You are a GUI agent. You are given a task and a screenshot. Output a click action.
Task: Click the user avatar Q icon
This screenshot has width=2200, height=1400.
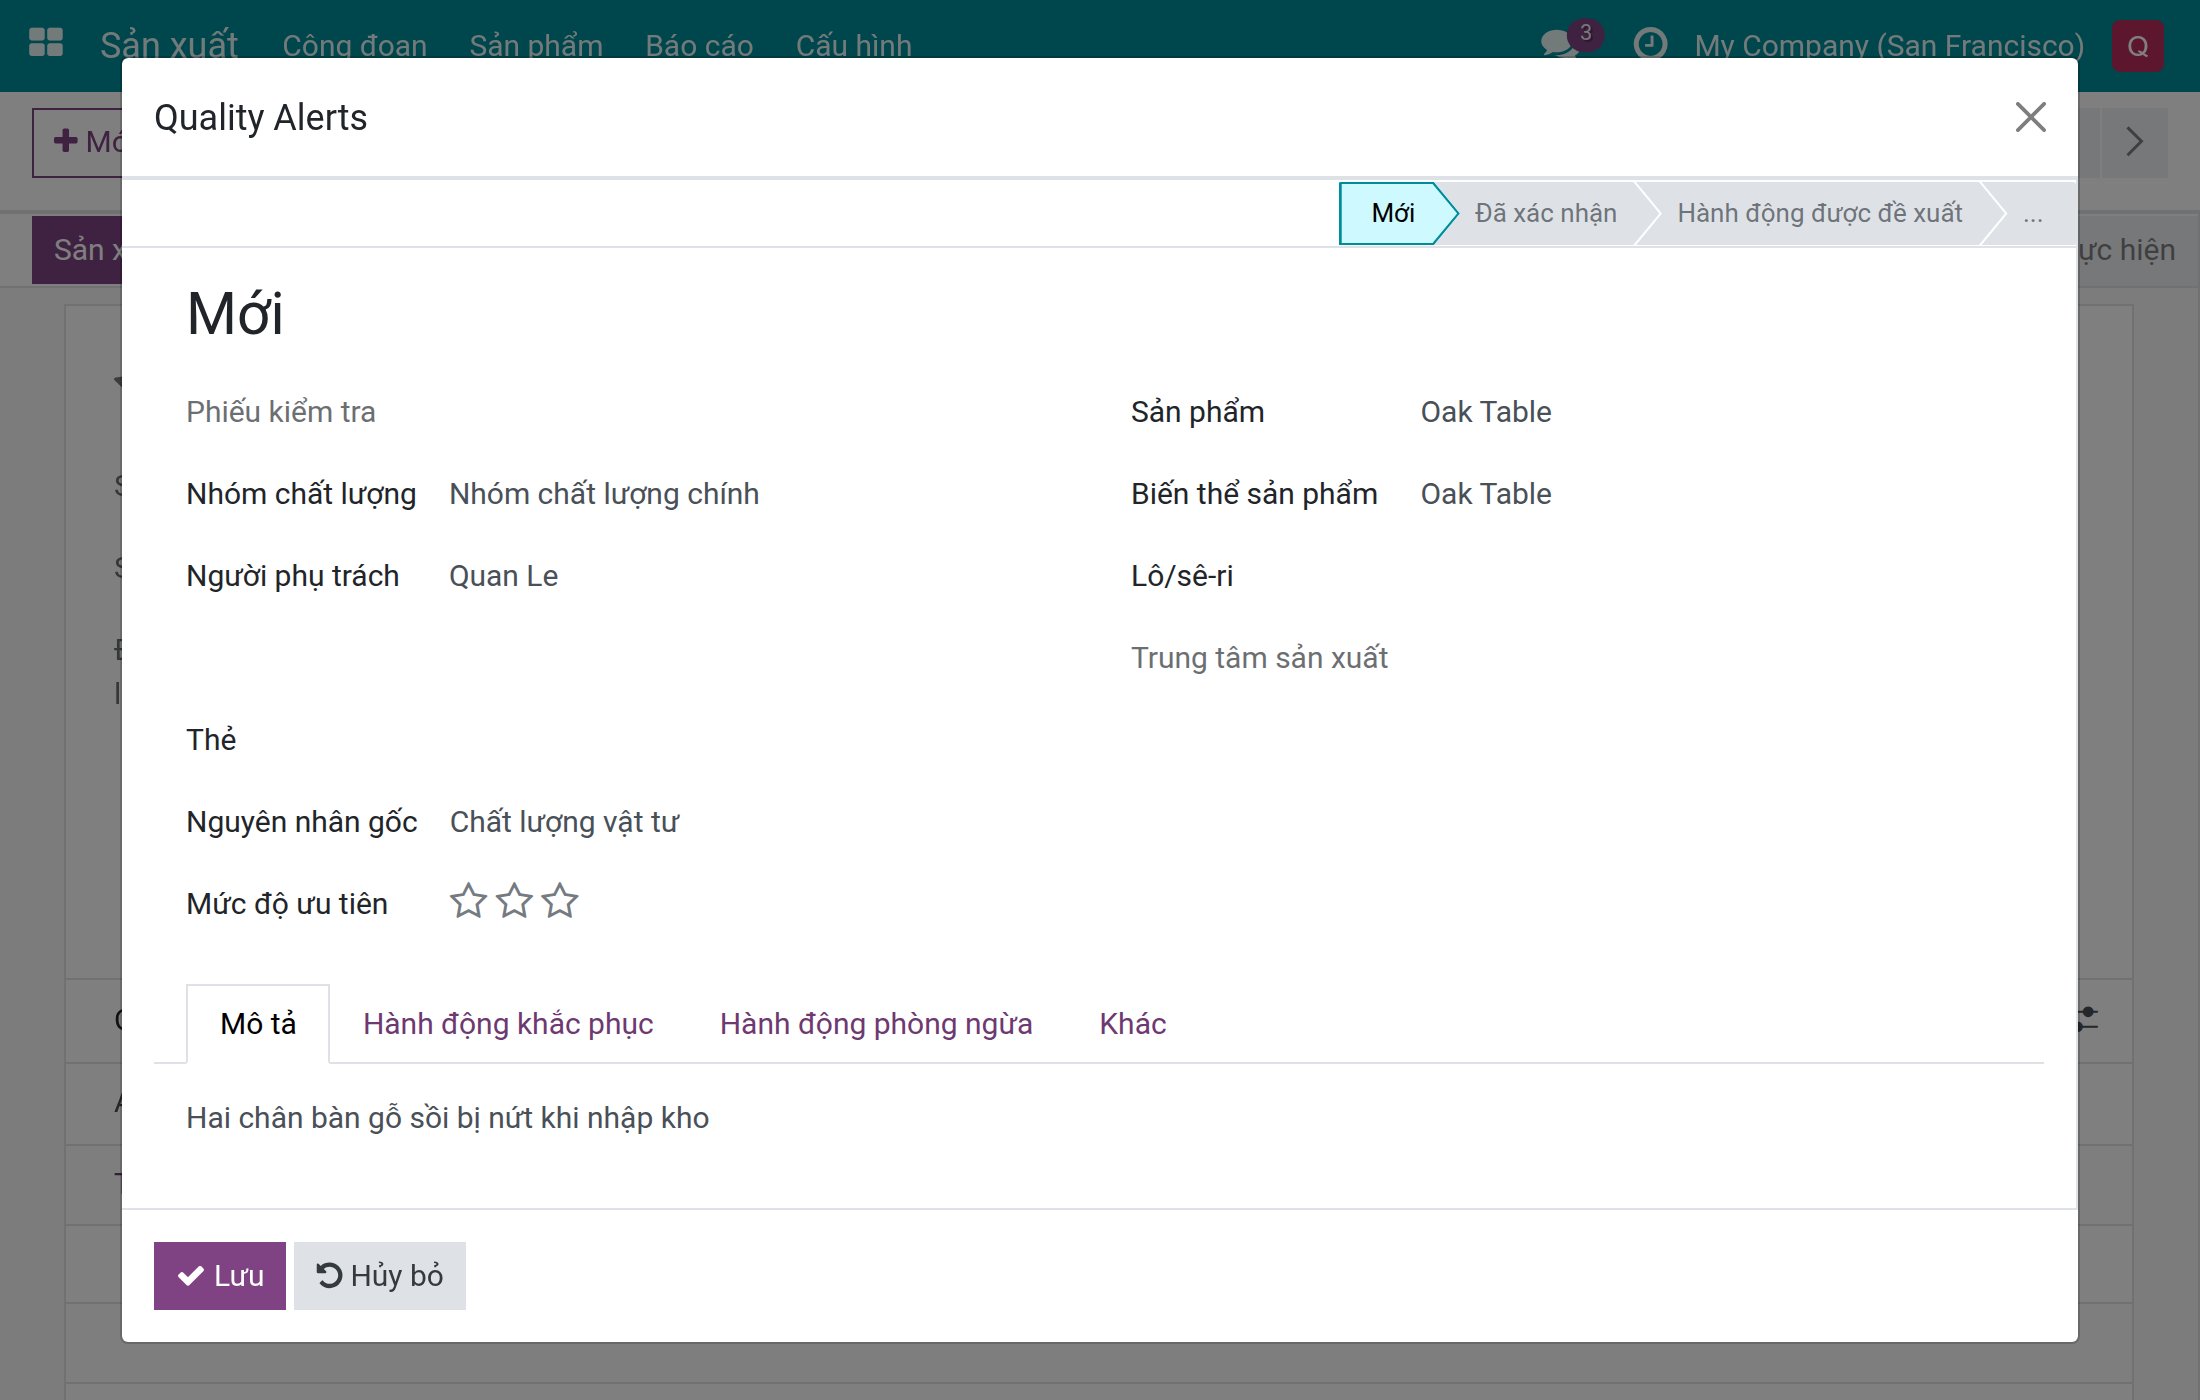point(2138,46)
